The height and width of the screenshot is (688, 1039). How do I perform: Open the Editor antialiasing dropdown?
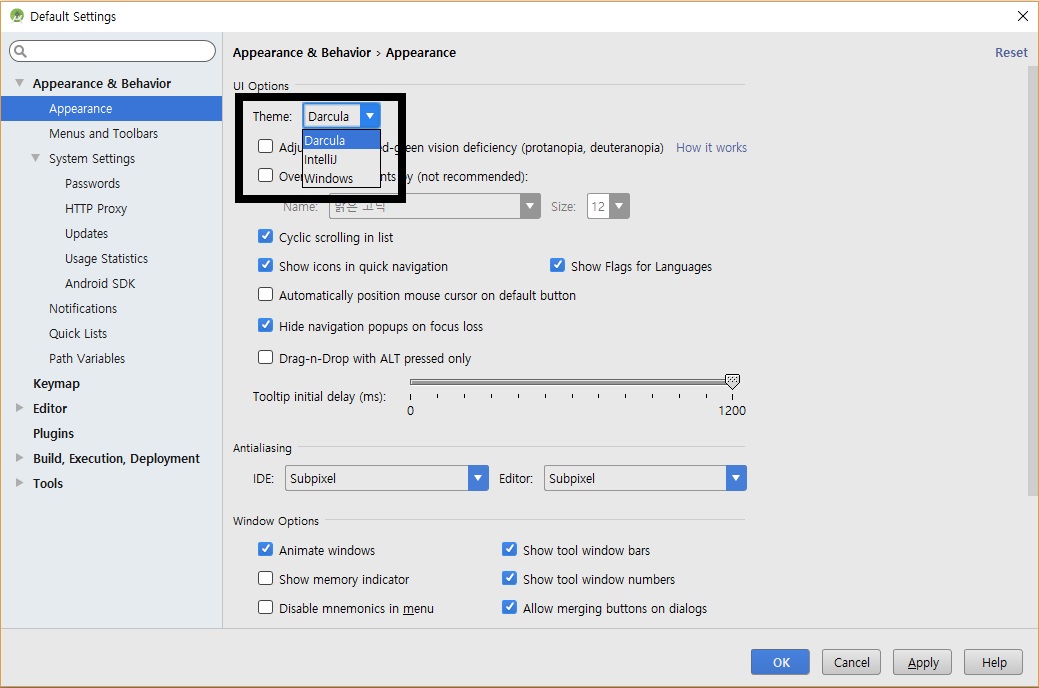(x=645, y=478)
